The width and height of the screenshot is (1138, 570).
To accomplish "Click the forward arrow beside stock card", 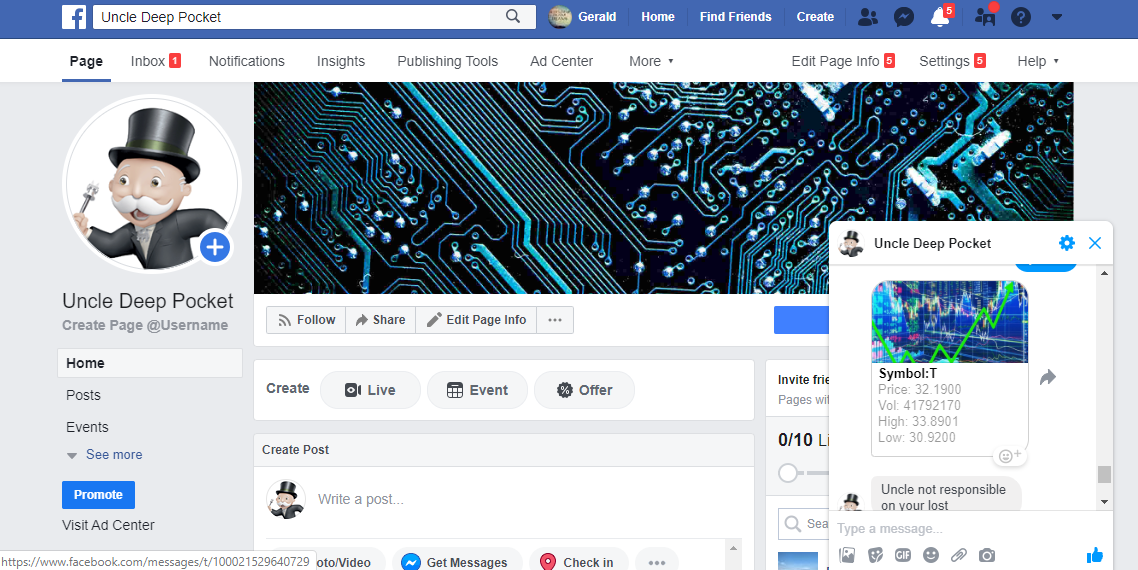I will click(1047, 377).
